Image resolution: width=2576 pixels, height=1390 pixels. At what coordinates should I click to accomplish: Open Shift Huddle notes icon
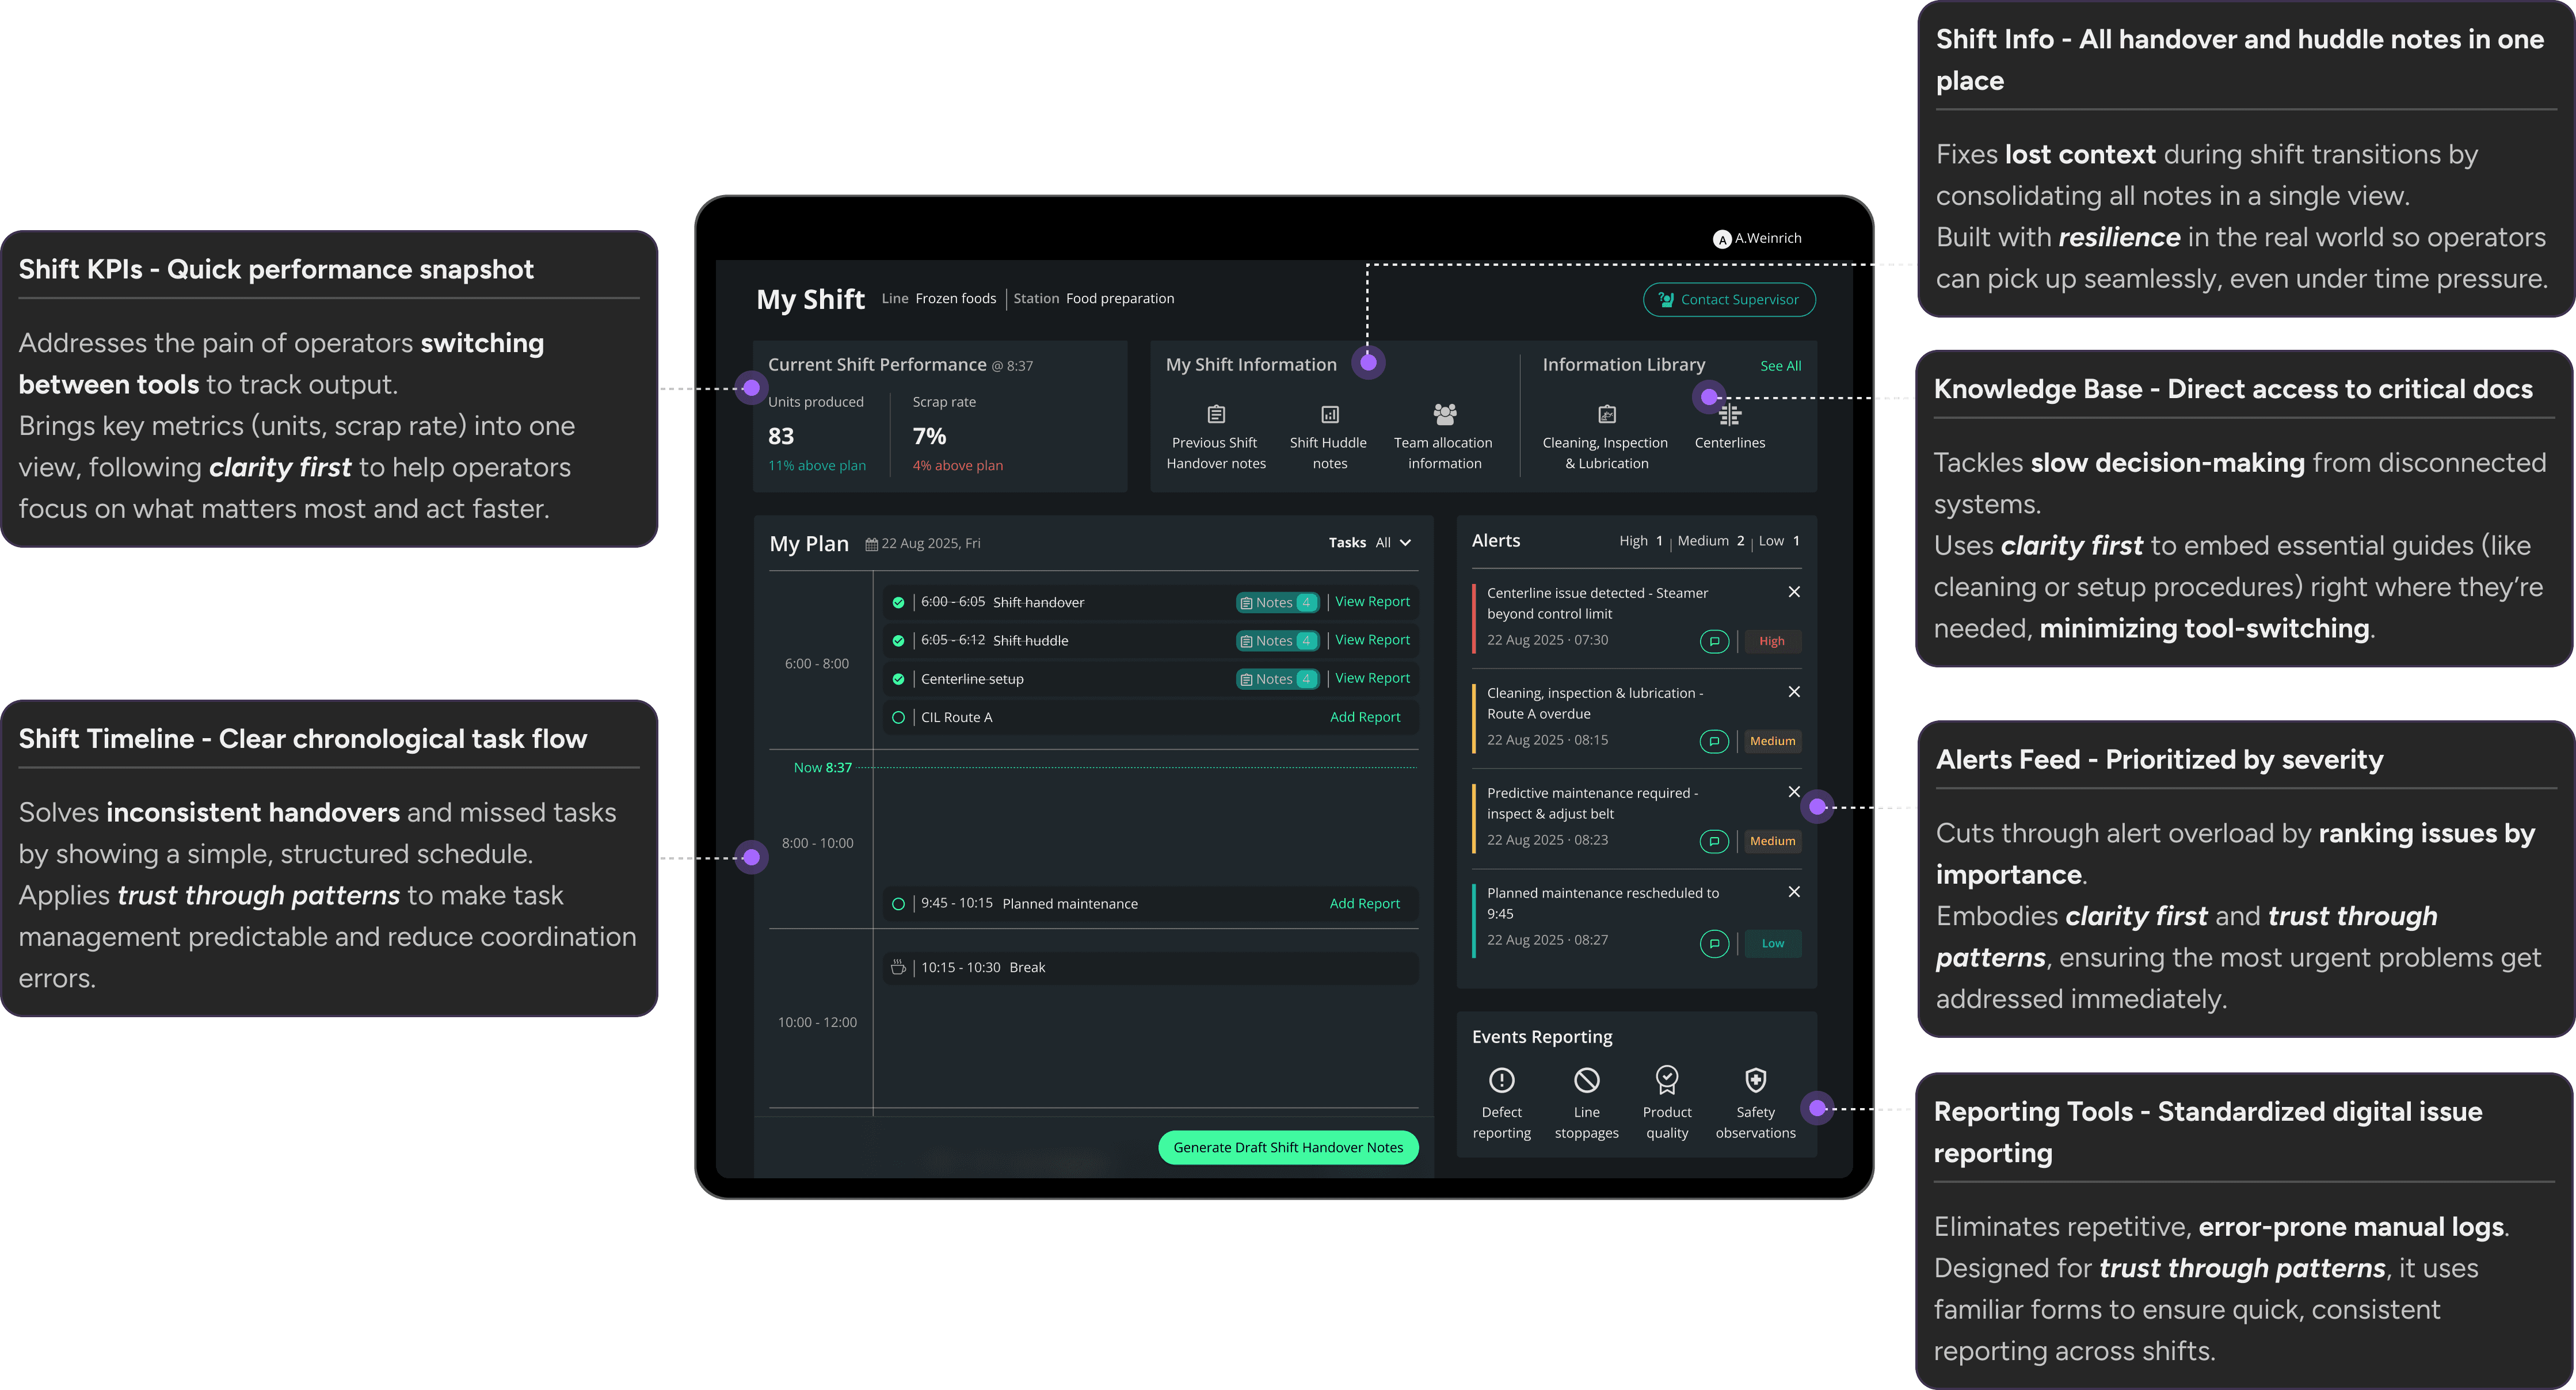click(1329, 414)
